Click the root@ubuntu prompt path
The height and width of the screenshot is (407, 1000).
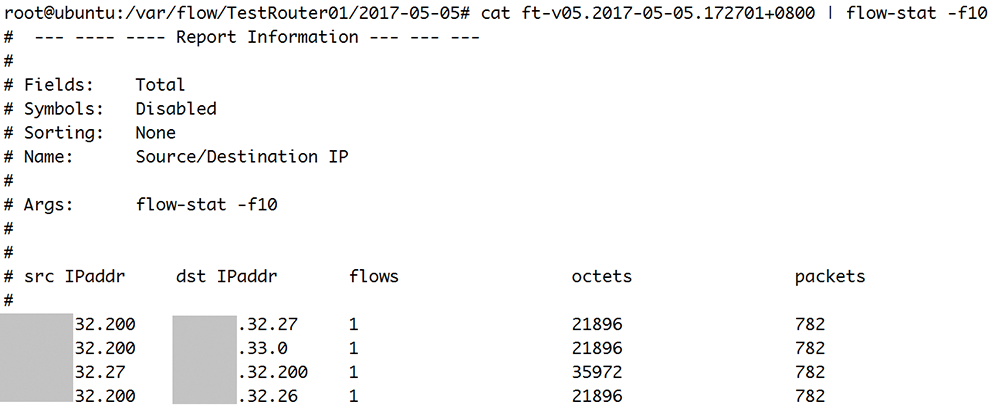[x=237, y=13]
